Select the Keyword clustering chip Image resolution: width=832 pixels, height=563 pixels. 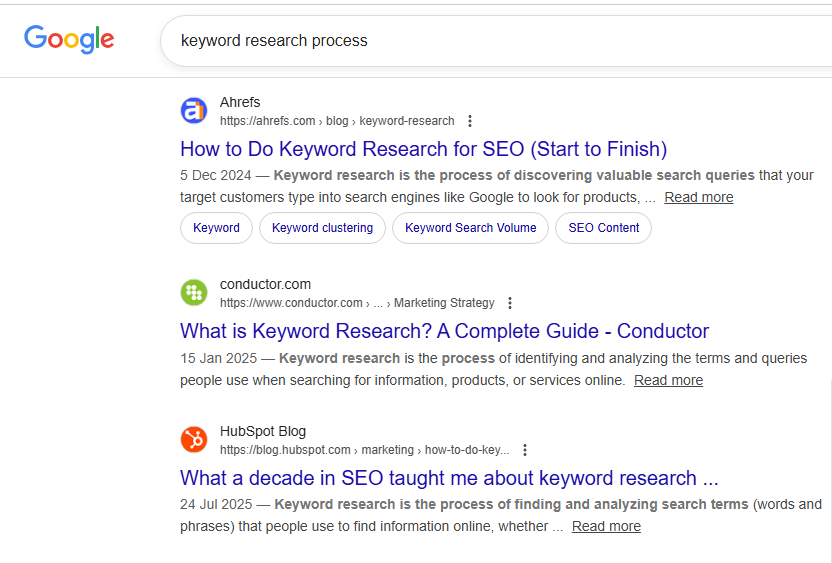[322, 228]
